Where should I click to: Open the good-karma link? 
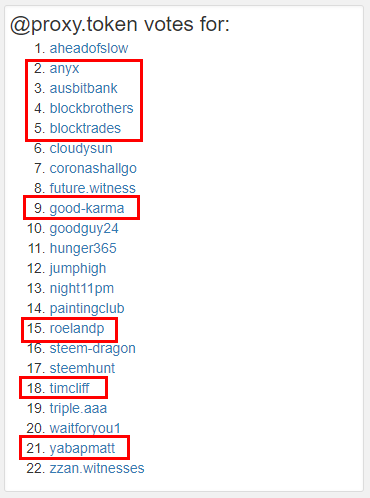coord(87,209)
